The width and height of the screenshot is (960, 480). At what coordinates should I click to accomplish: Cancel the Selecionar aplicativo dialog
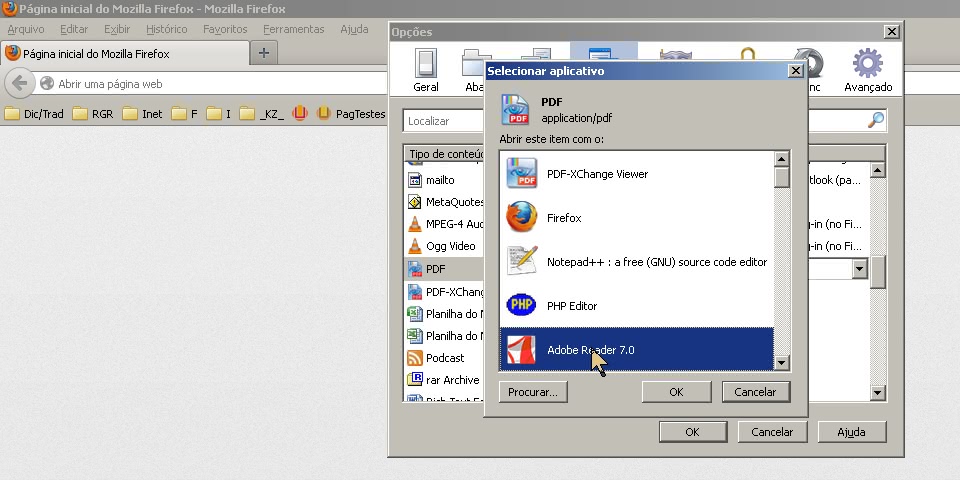click(756, 392)
